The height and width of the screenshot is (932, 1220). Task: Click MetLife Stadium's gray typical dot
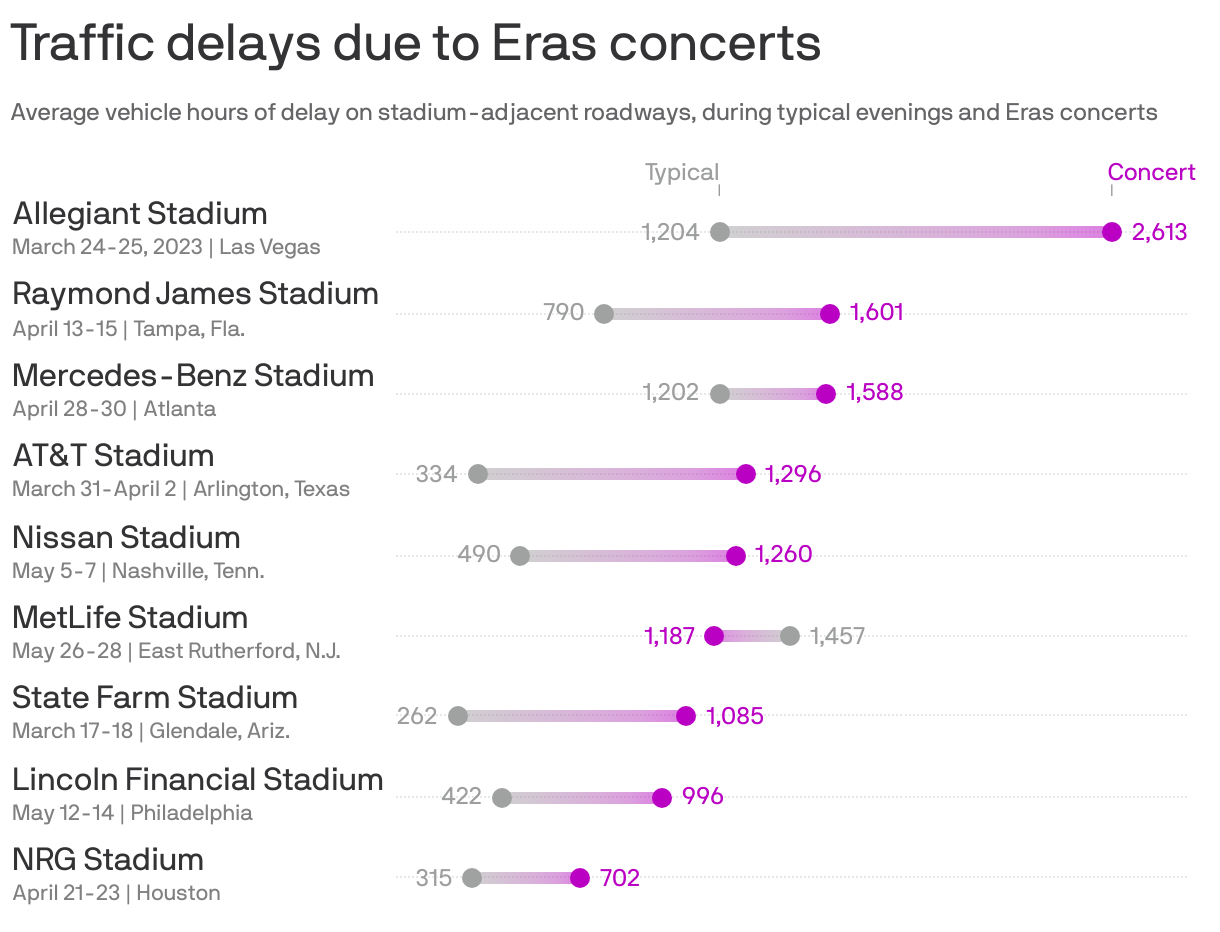pyautogui.click(x=790, y=636)
